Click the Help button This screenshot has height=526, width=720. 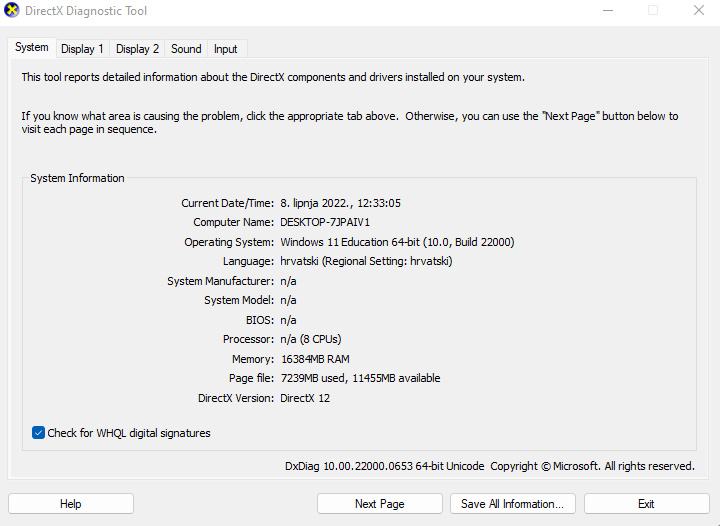coord(71,504)
